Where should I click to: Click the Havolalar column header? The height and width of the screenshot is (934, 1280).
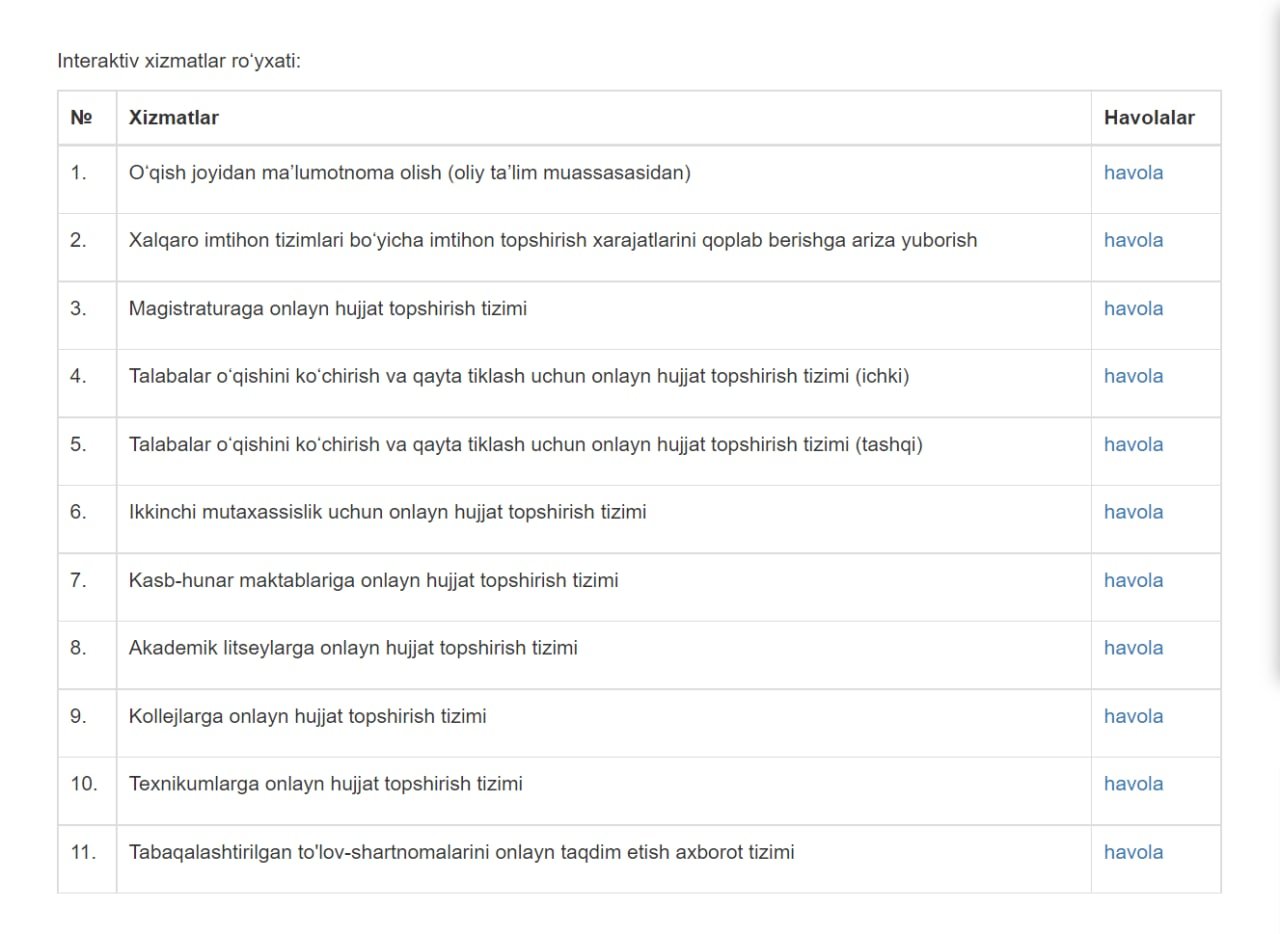(1149, 117)
